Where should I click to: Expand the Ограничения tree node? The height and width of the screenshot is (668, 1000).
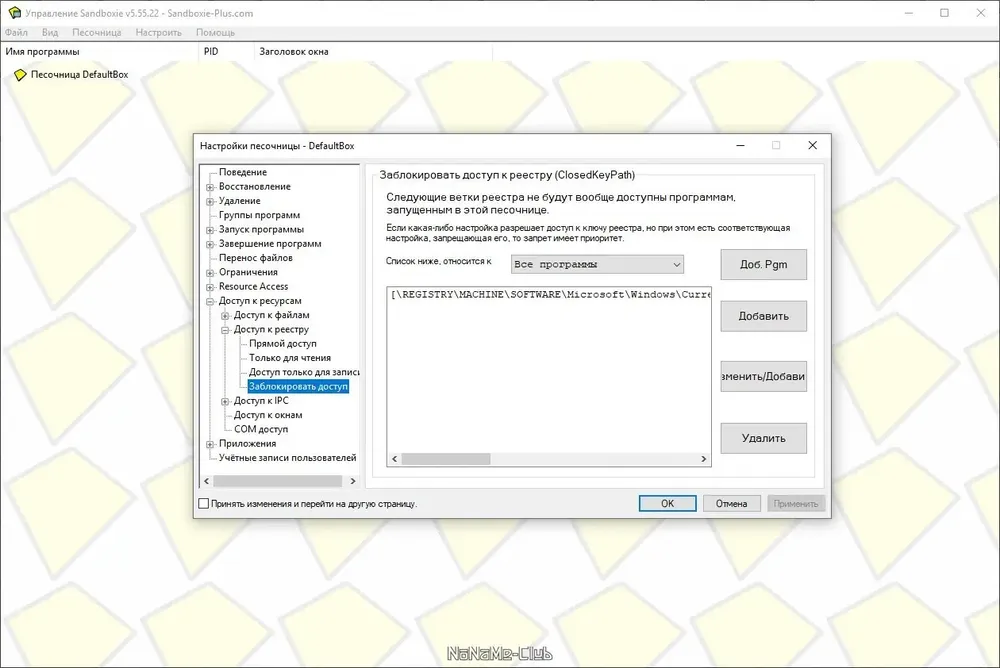tap(210, 273)
